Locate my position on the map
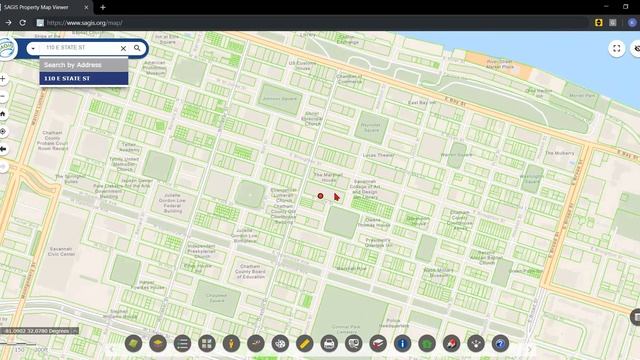 pos(3,131)
